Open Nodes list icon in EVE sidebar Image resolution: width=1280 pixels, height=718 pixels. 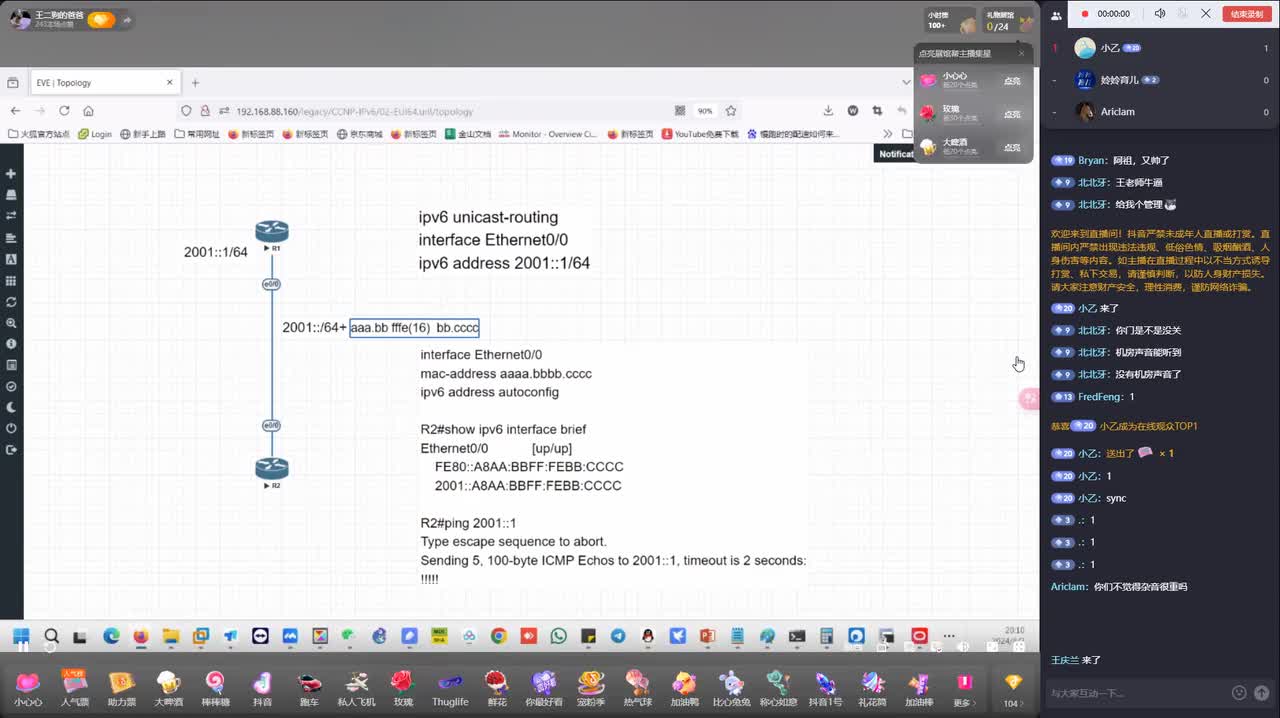pyautogui.click(x=11, y=195)
